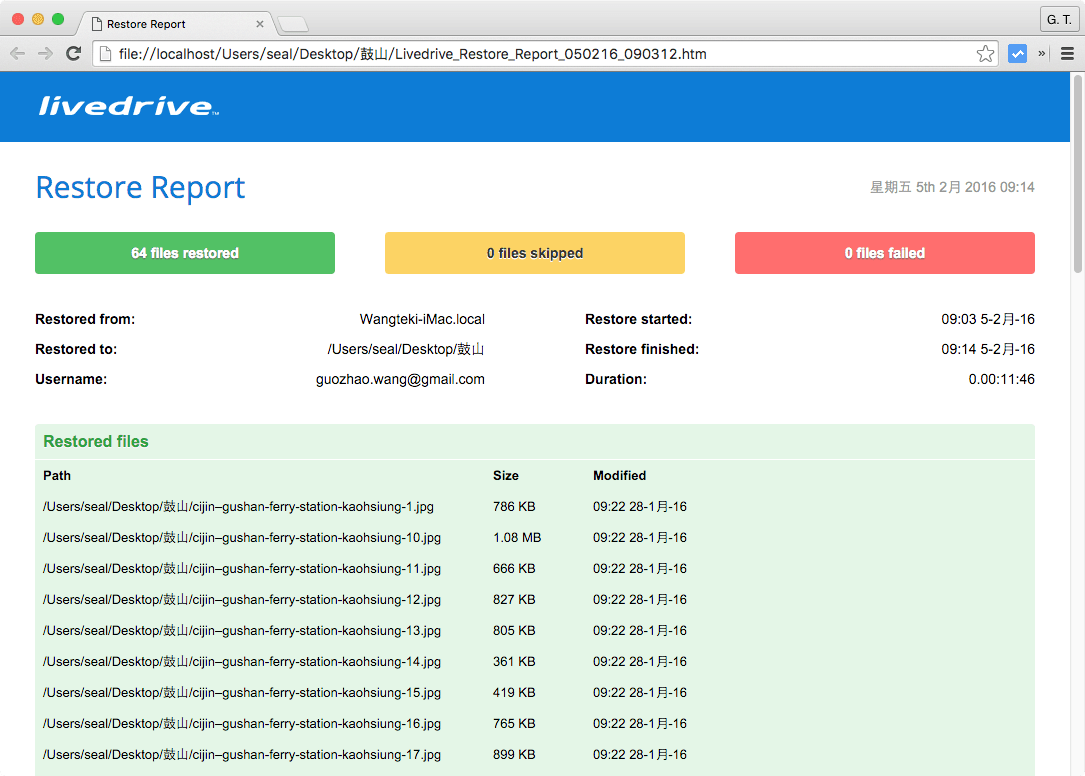Click the page file icon in the address bar
The image size is (1085, 776).
tap(105, 54)
